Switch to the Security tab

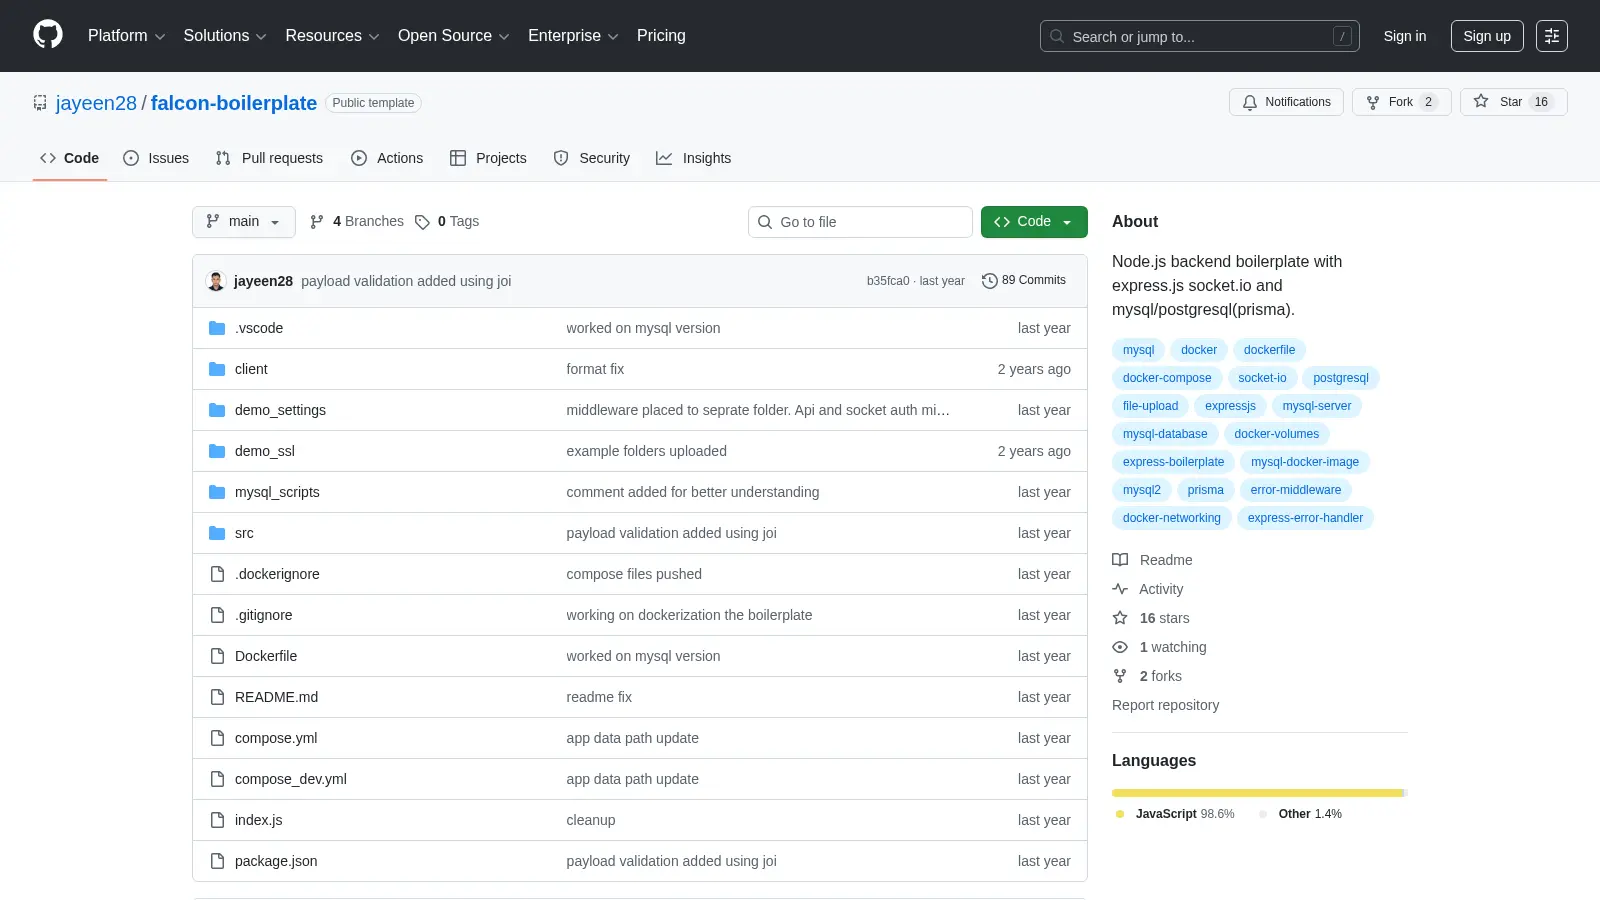(x=592, y=158)
